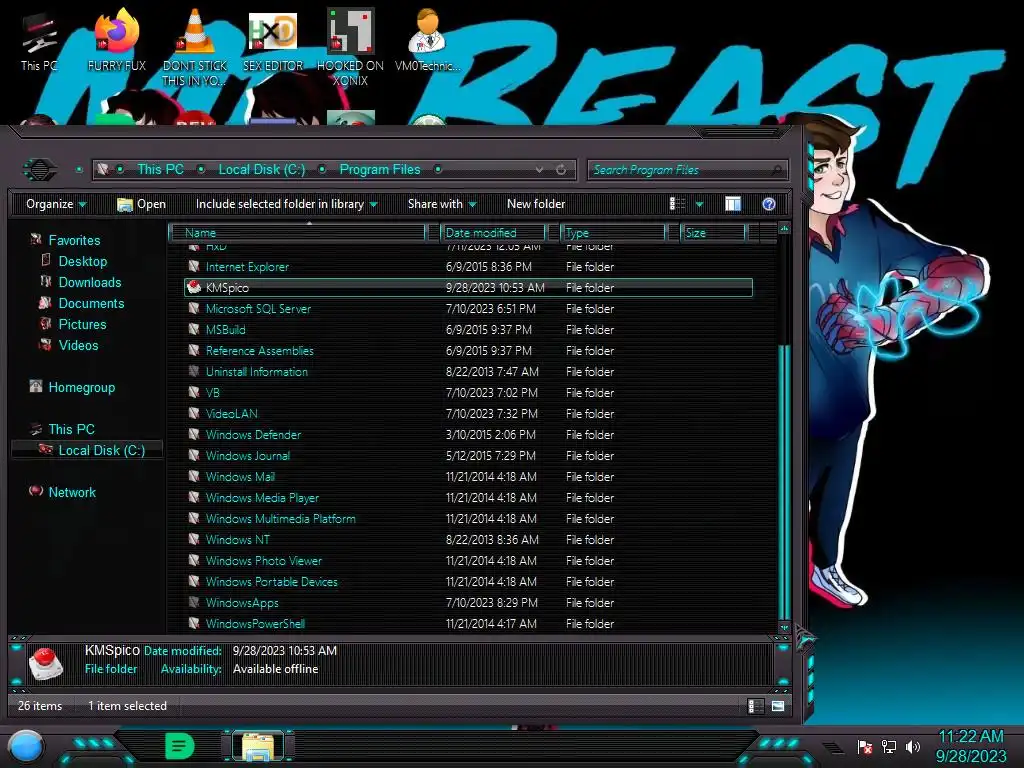Click Program Files in the breadcrumb
Screen dimensions: 1024x768
click(x=380, y=170)
